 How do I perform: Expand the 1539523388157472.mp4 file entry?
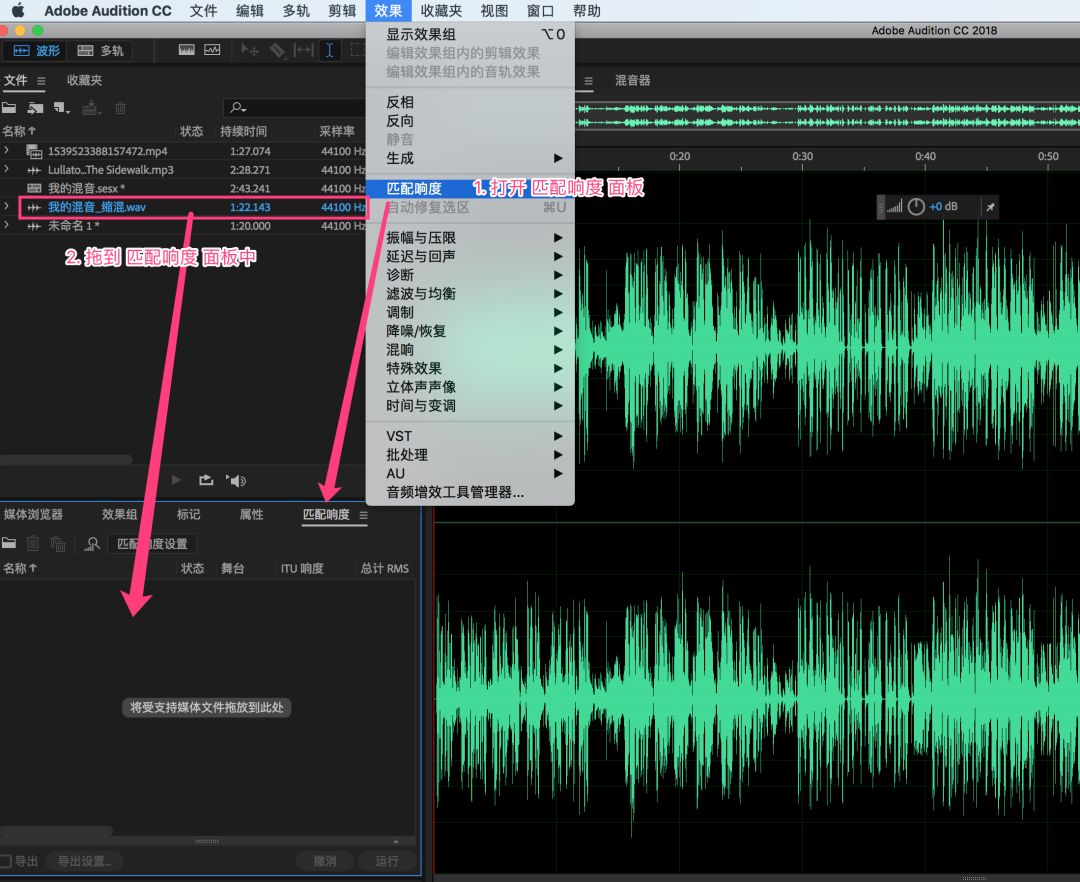click(x=7, y=151)
